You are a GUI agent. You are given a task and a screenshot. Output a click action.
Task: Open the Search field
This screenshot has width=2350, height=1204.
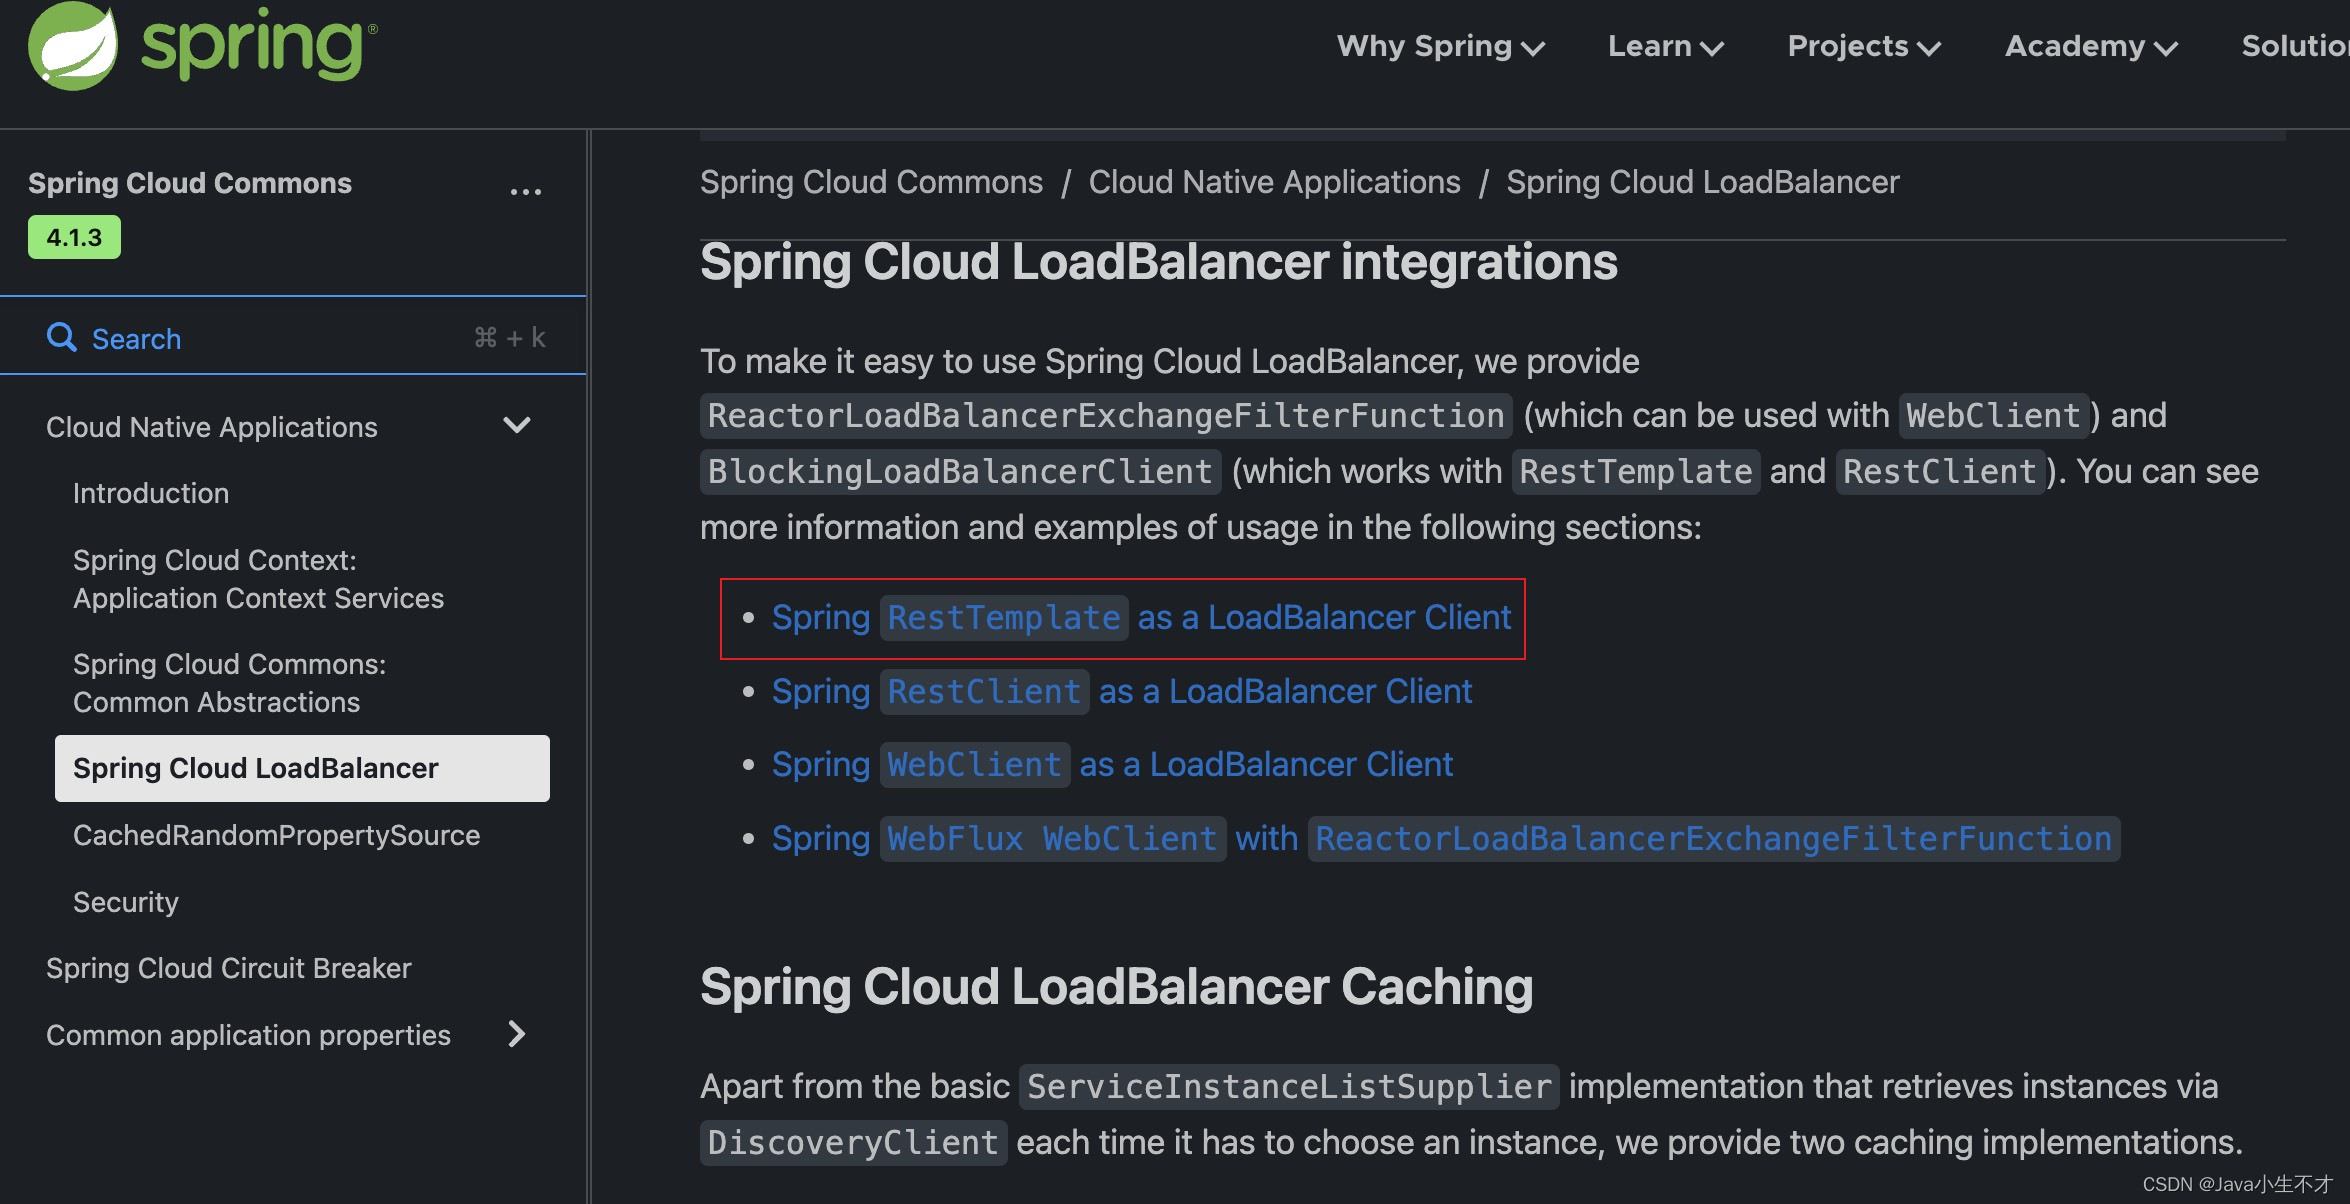(x=295, y=335)
